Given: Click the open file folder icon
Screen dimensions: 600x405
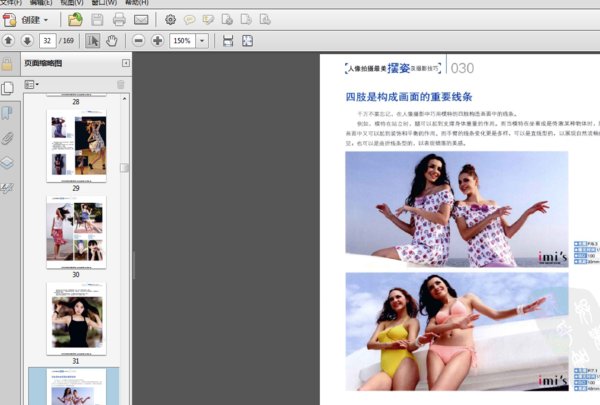Looking at the screenshot, I should pos(75,19).
